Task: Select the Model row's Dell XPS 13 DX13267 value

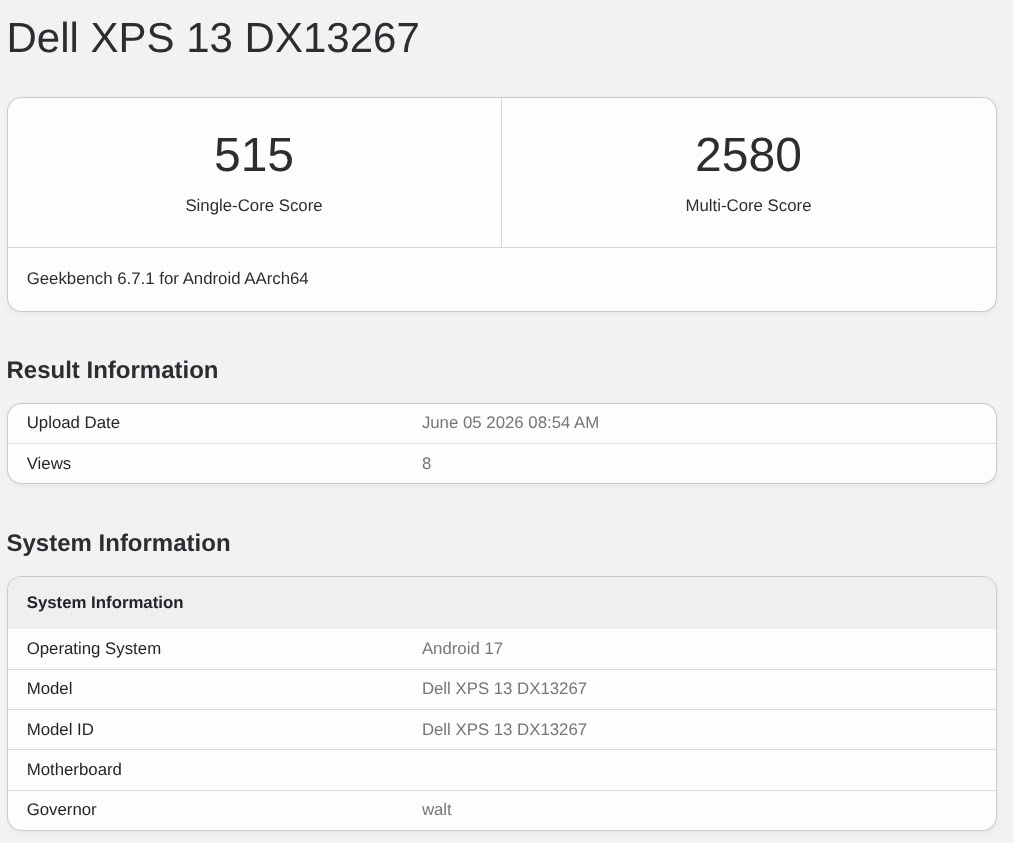Action: tap(504, 689)
